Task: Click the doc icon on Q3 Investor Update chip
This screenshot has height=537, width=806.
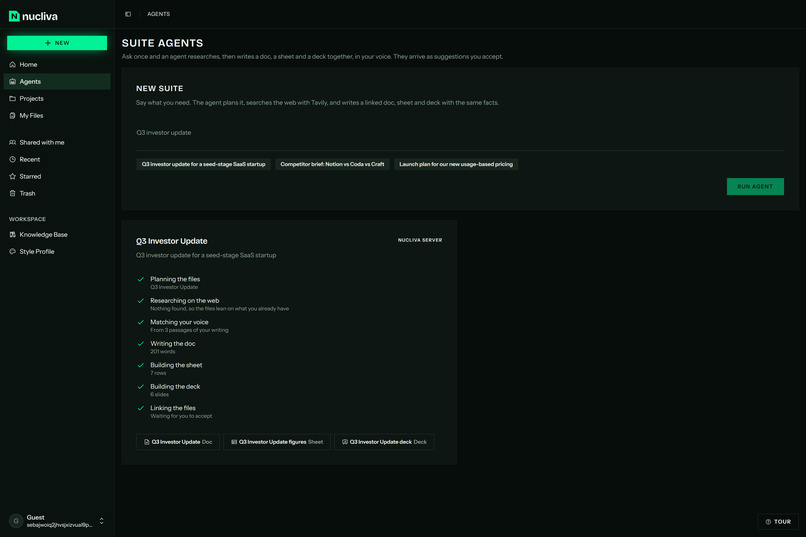Action: click(x=146, y=442)
